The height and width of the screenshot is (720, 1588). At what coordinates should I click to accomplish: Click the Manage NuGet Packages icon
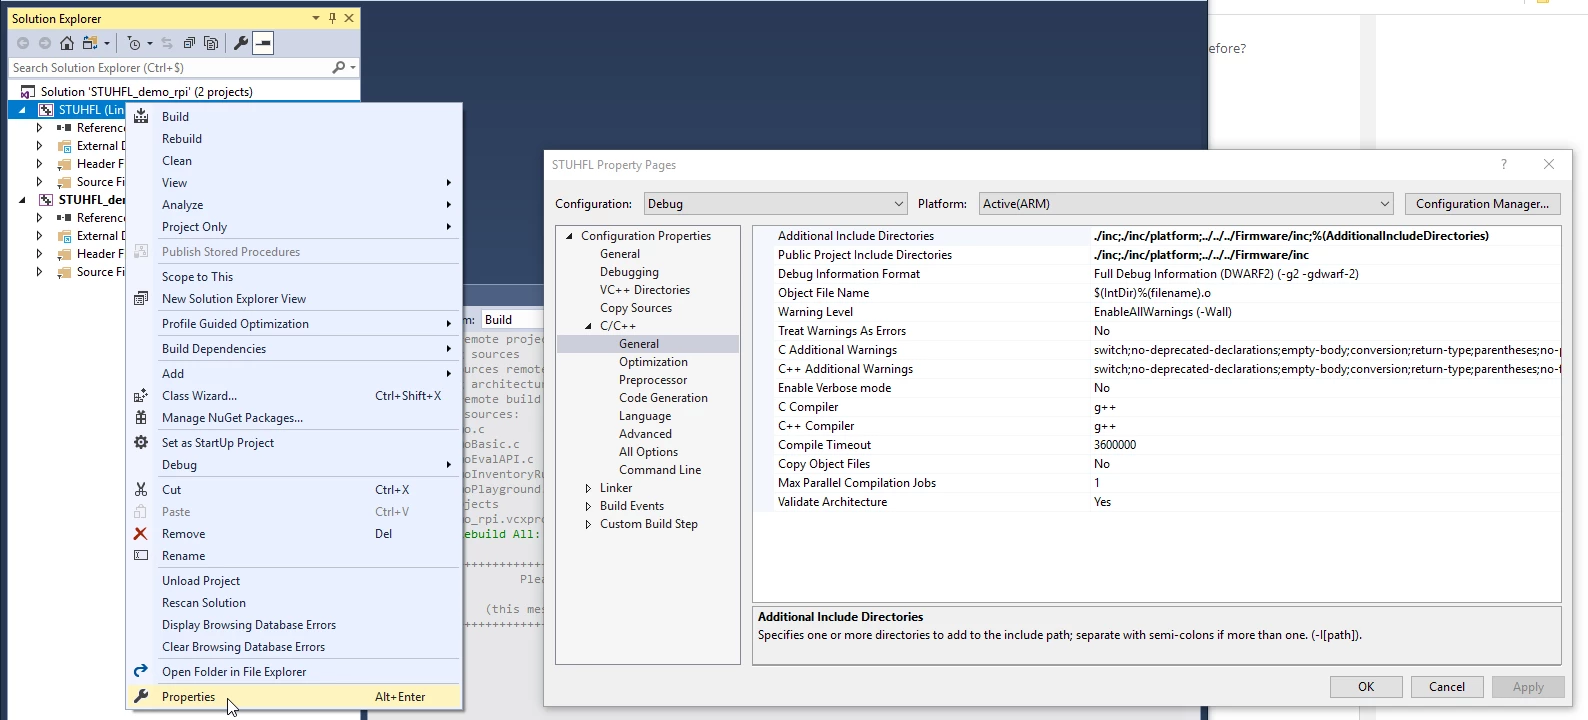(141, 418)
